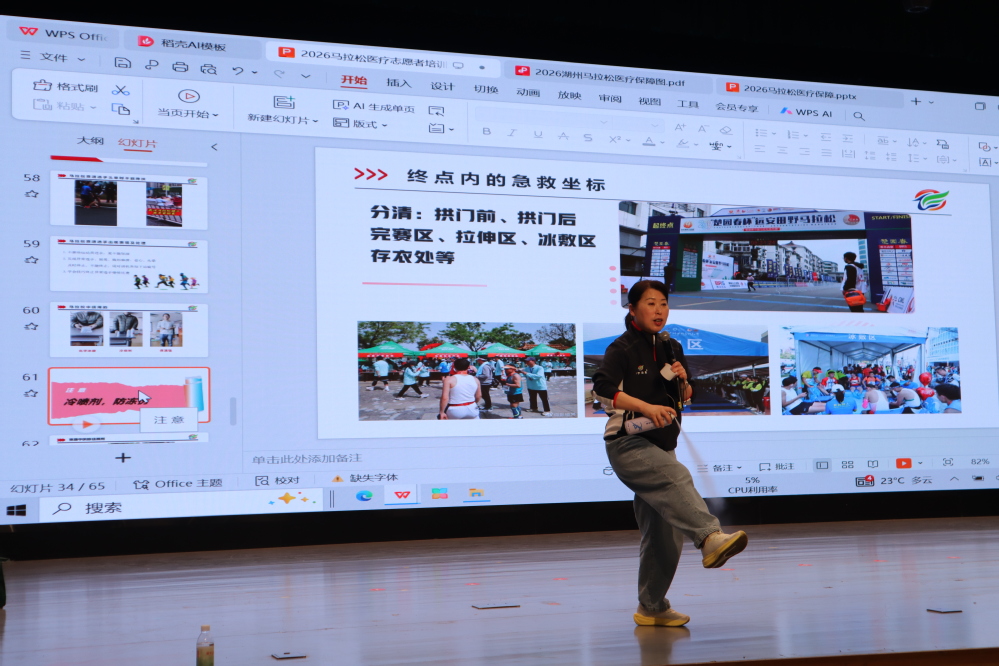Toggle Underline formatting button
This screenshot has width=999, height=666.
pos(537,134)
